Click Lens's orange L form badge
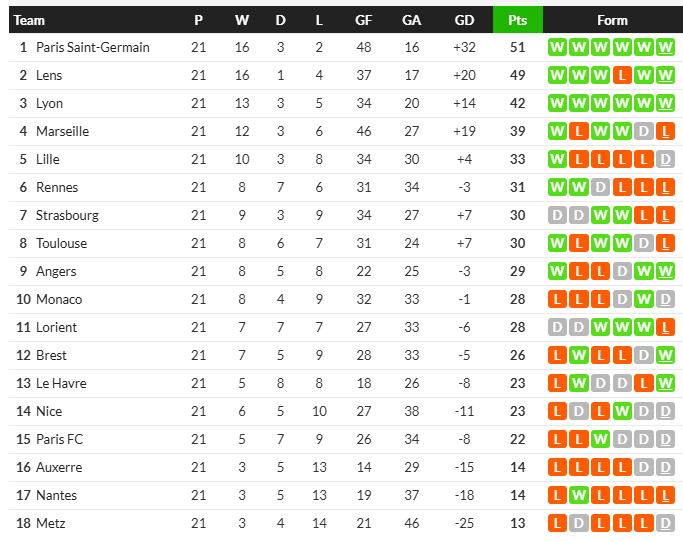Viewport: 683px width, 541px height. [622, 75]
